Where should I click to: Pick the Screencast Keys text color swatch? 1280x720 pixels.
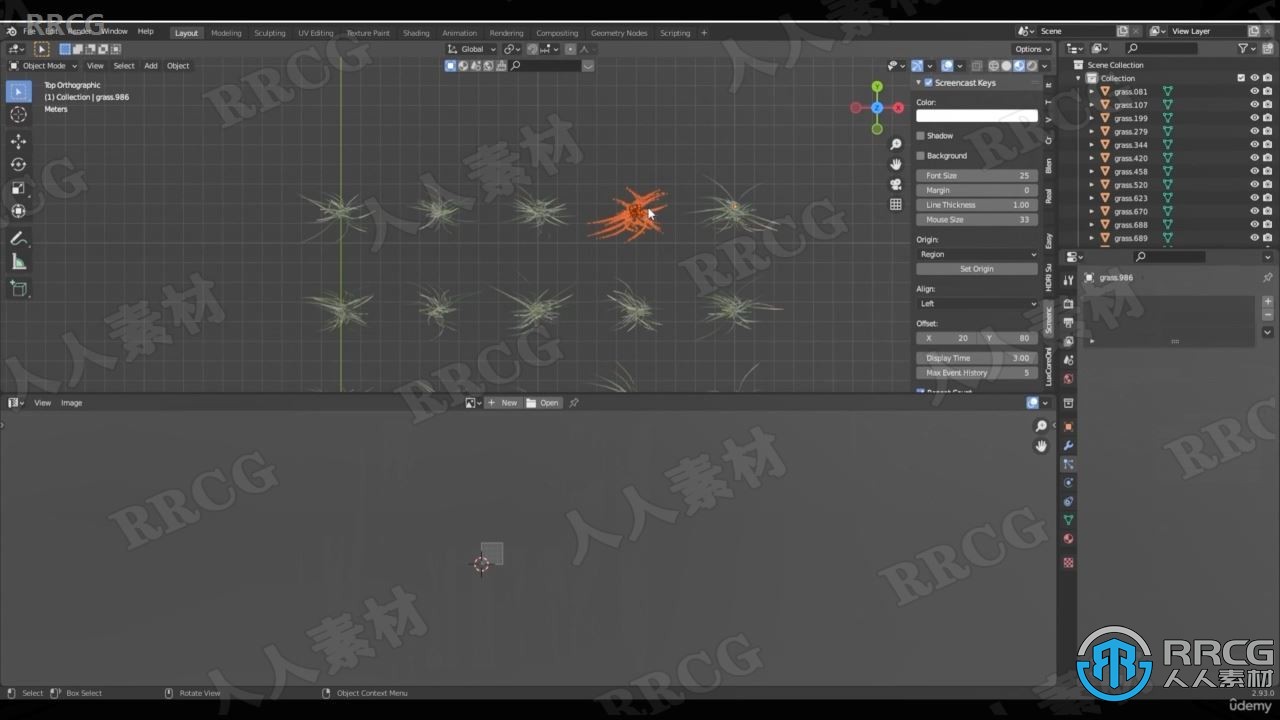[x=977, y=116]
